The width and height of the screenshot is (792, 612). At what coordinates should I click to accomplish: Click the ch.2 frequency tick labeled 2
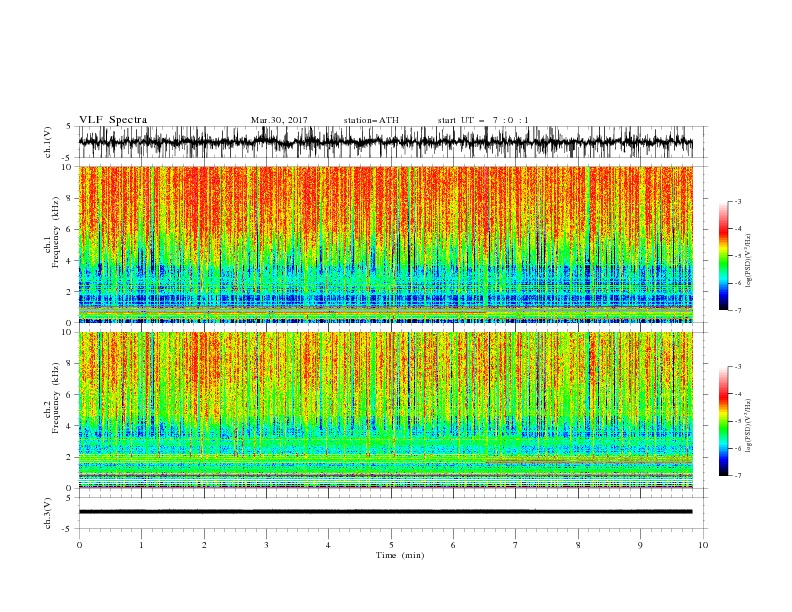click(69, 457)
